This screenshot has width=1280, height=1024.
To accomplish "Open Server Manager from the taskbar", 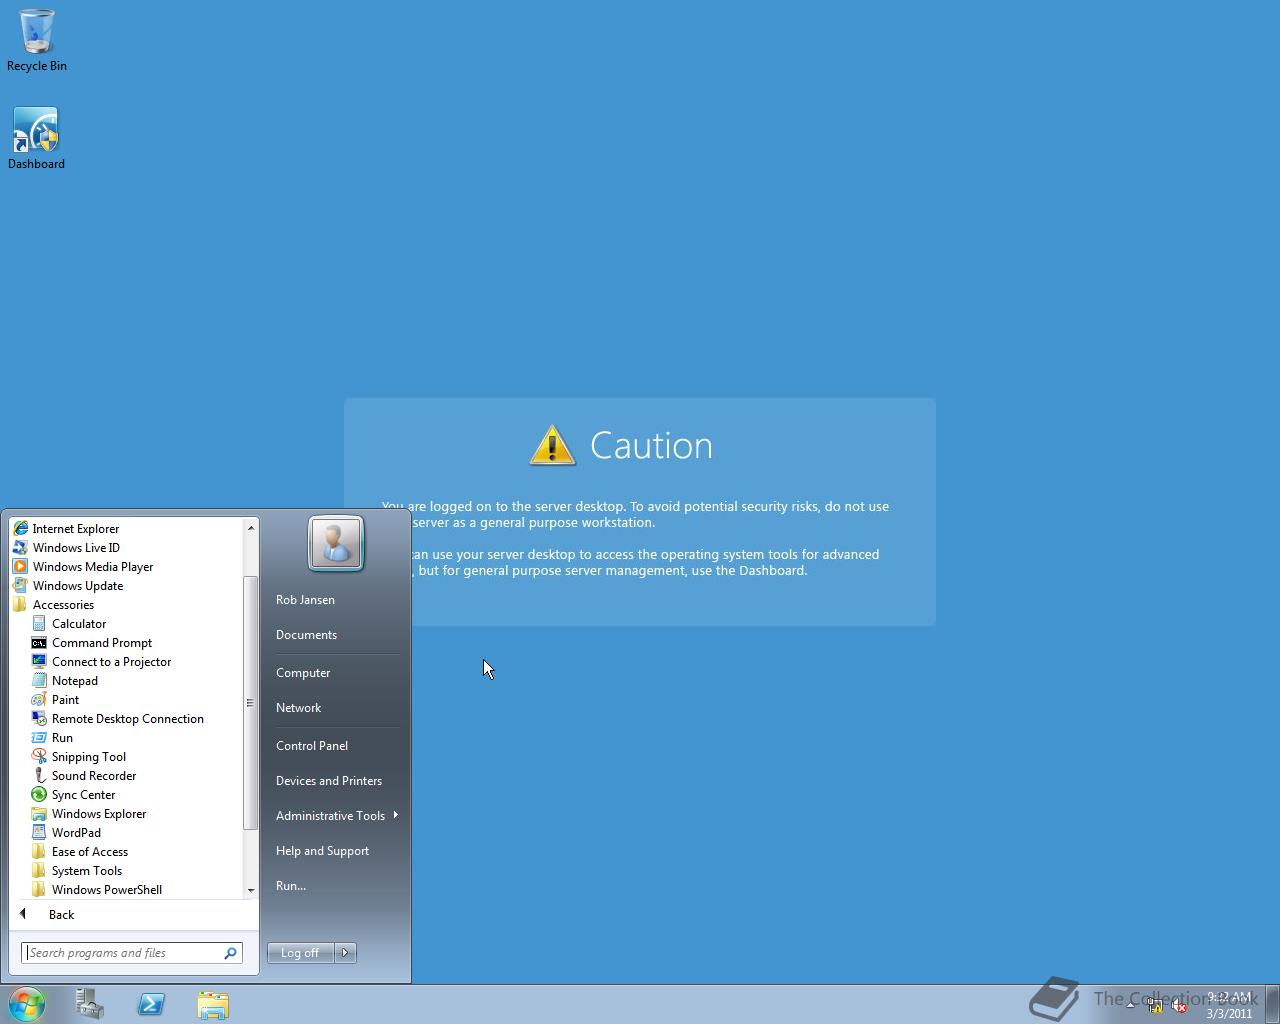I will click(89, 1004).
